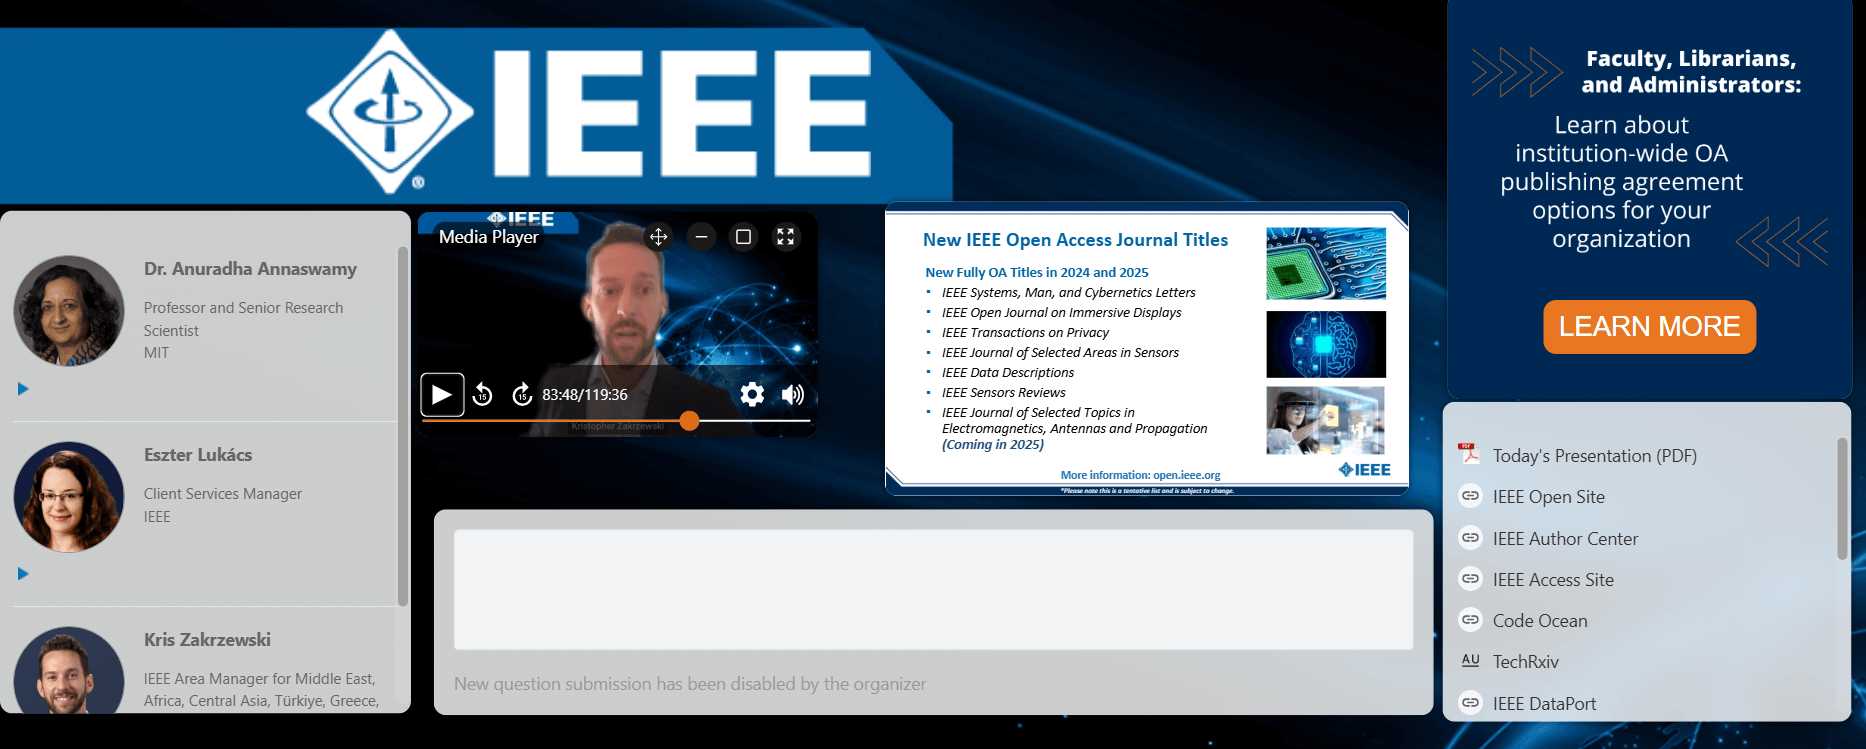This screenshot has width=1866, height=749.
Task: Expand Eszter Lukács speaker details
Action: click(x=23, y=574)
